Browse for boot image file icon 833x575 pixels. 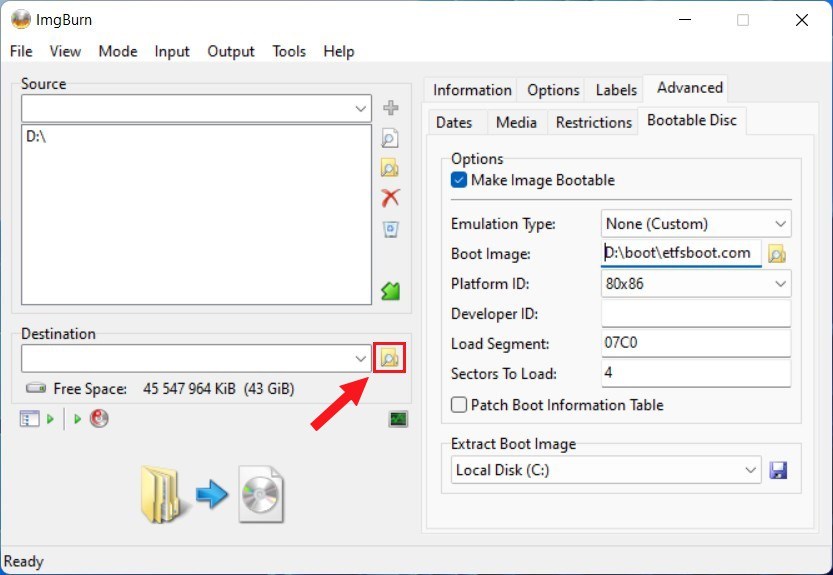pyautogui.click(x=777, y=254)
